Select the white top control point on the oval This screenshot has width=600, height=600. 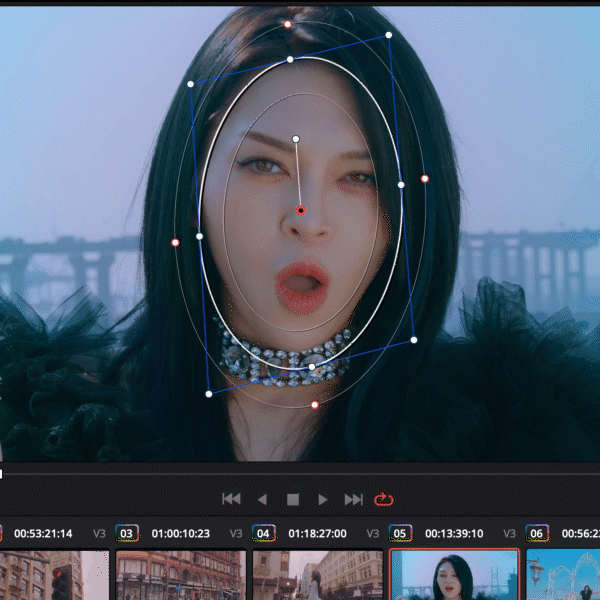pyautogui.click(x=290, y=60)
